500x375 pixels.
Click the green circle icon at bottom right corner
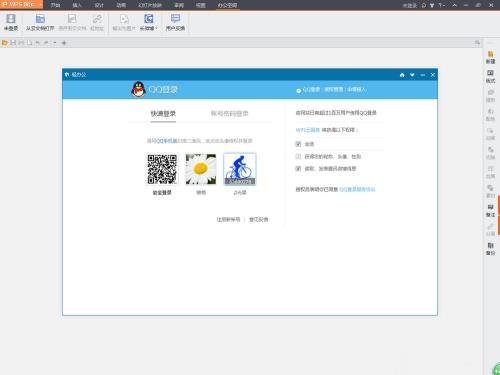[496, 369]
